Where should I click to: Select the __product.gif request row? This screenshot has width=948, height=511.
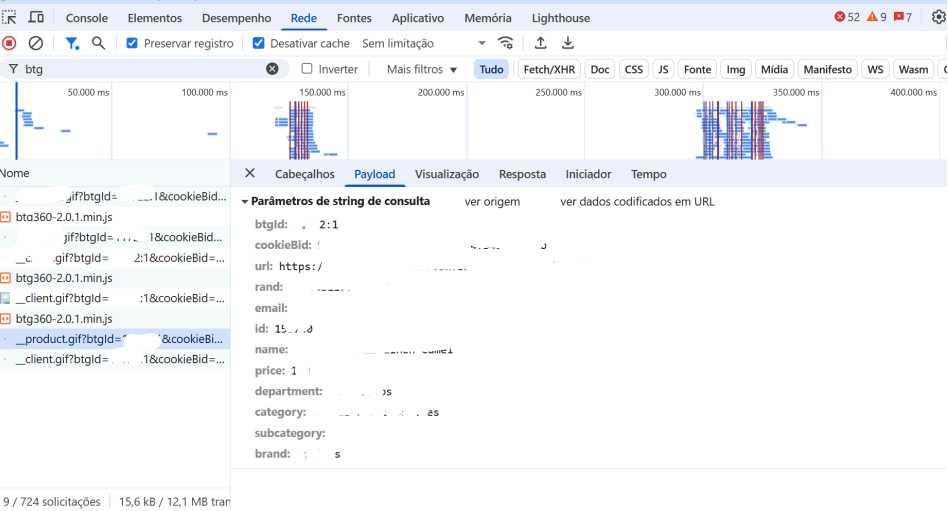pos(115,339)
